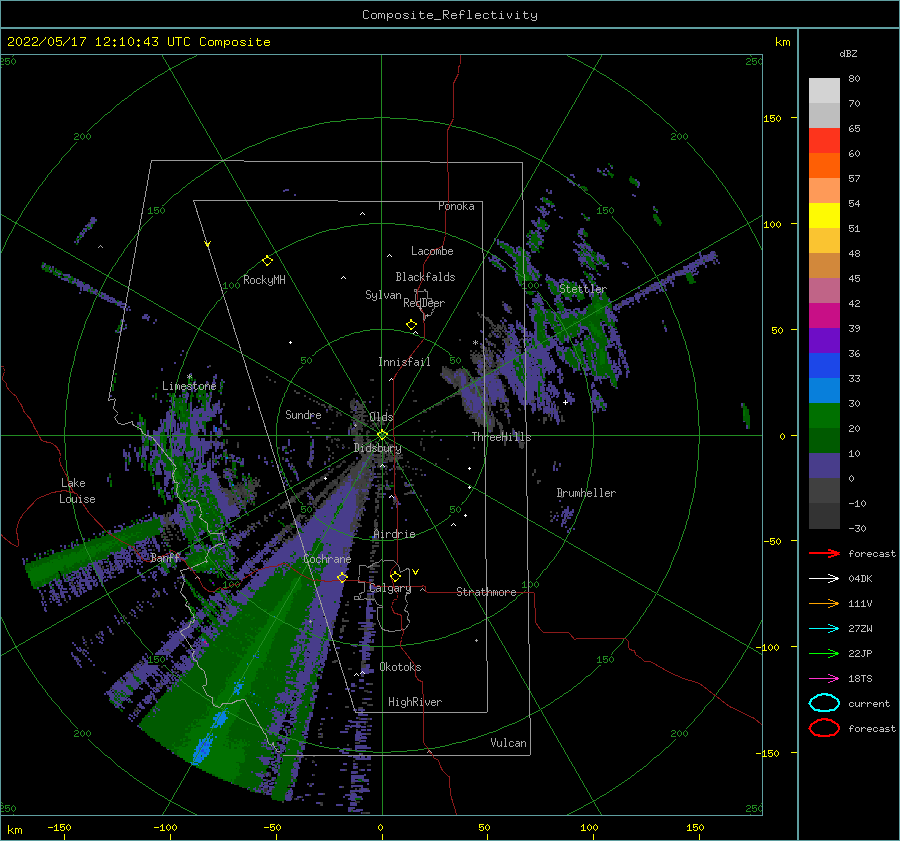Click the Sundre city label

[x=303, y=414]
